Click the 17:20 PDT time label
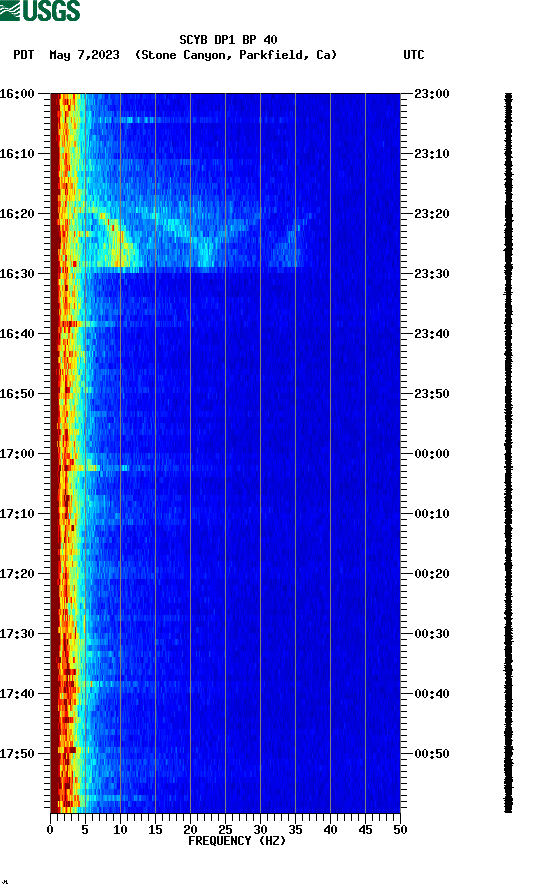The height and width of the screenshot is (893, 552). 17,574
